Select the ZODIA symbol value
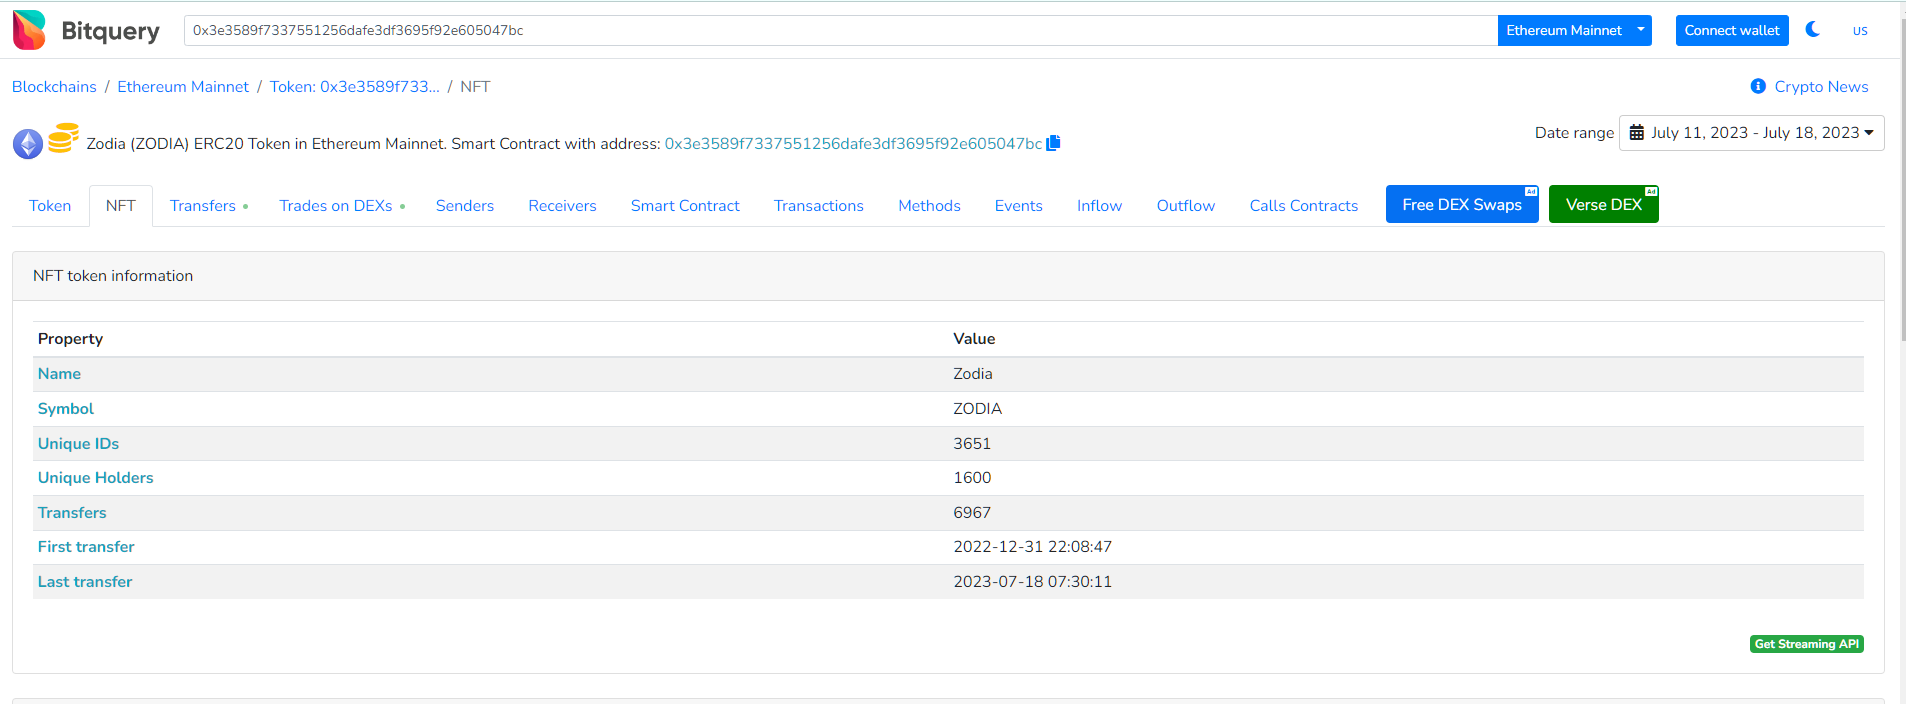The width and height of the screenshot is (1906, 704). [x=977, y=409]
